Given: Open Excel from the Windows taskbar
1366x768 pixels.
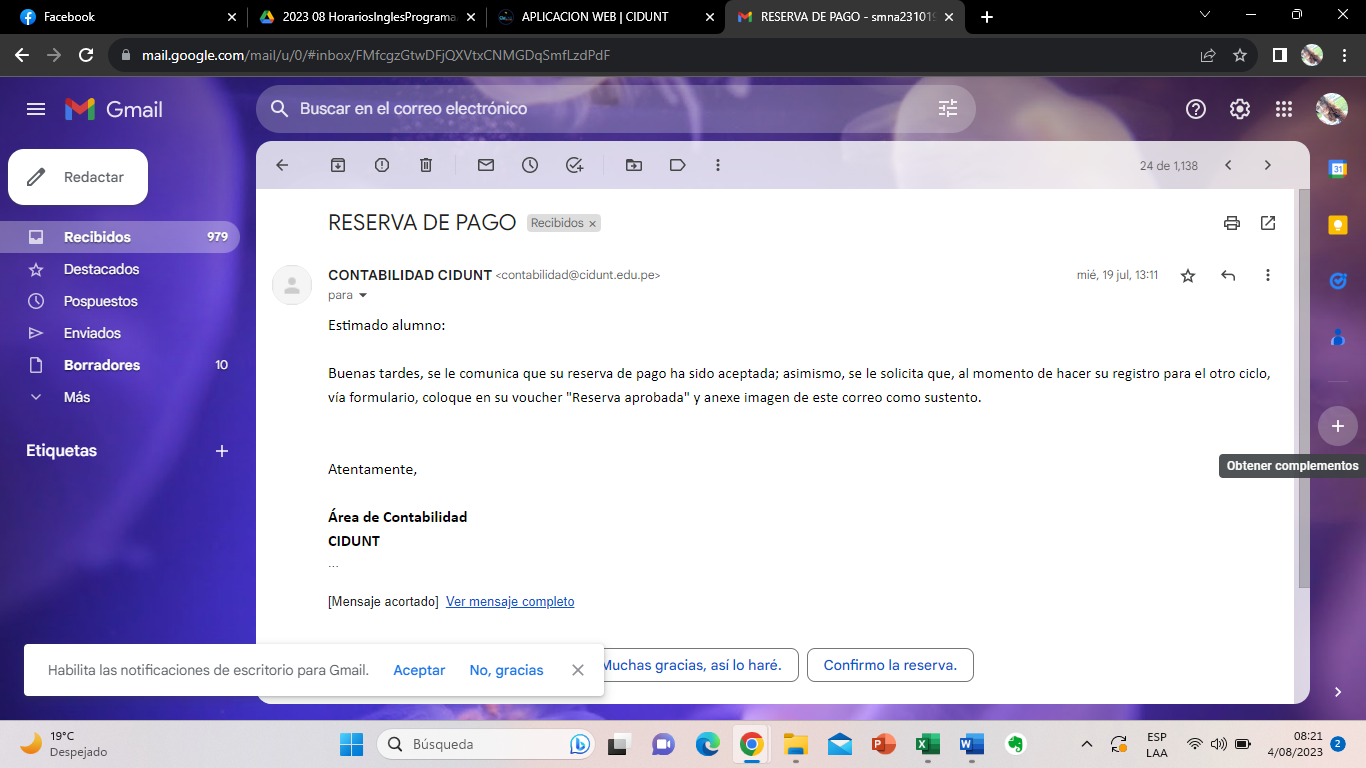Looking at the screenshot, I should tap(927, 744).
